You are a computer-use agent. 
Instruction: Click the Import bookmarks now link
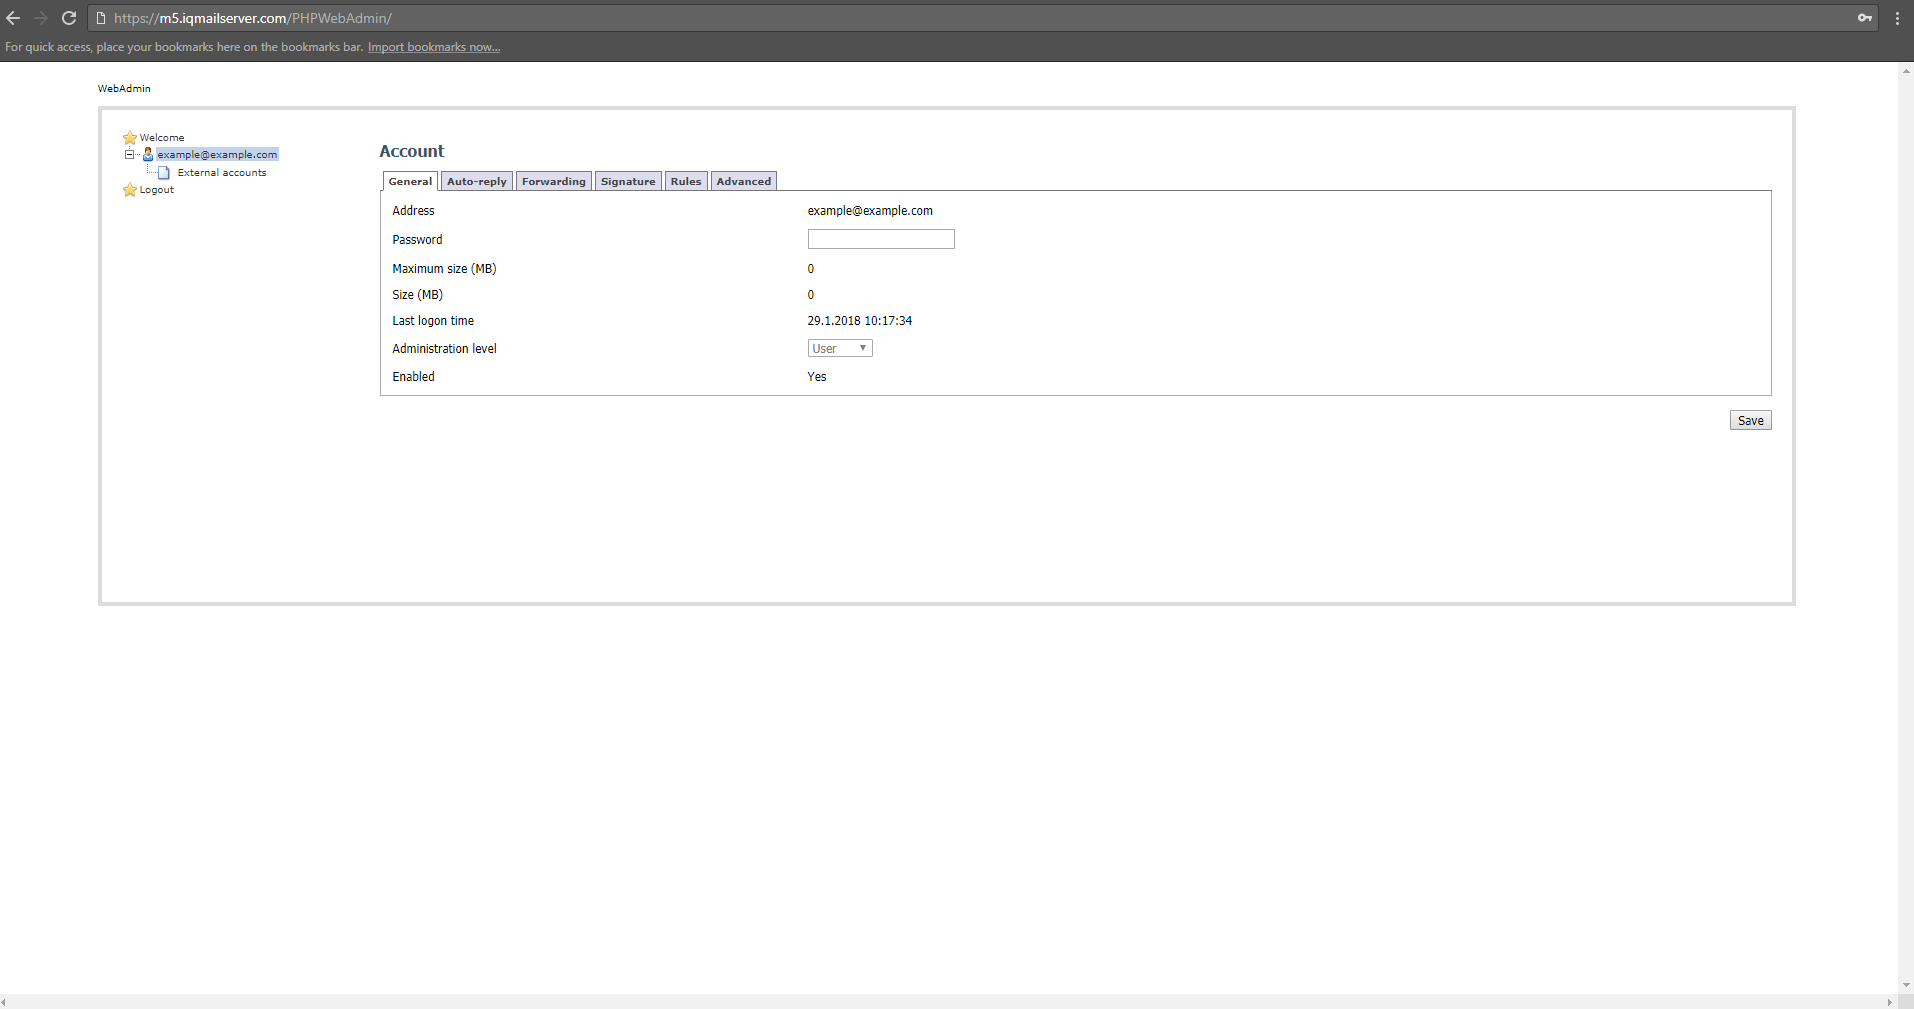pyautogui.click(x=434, y=47)
